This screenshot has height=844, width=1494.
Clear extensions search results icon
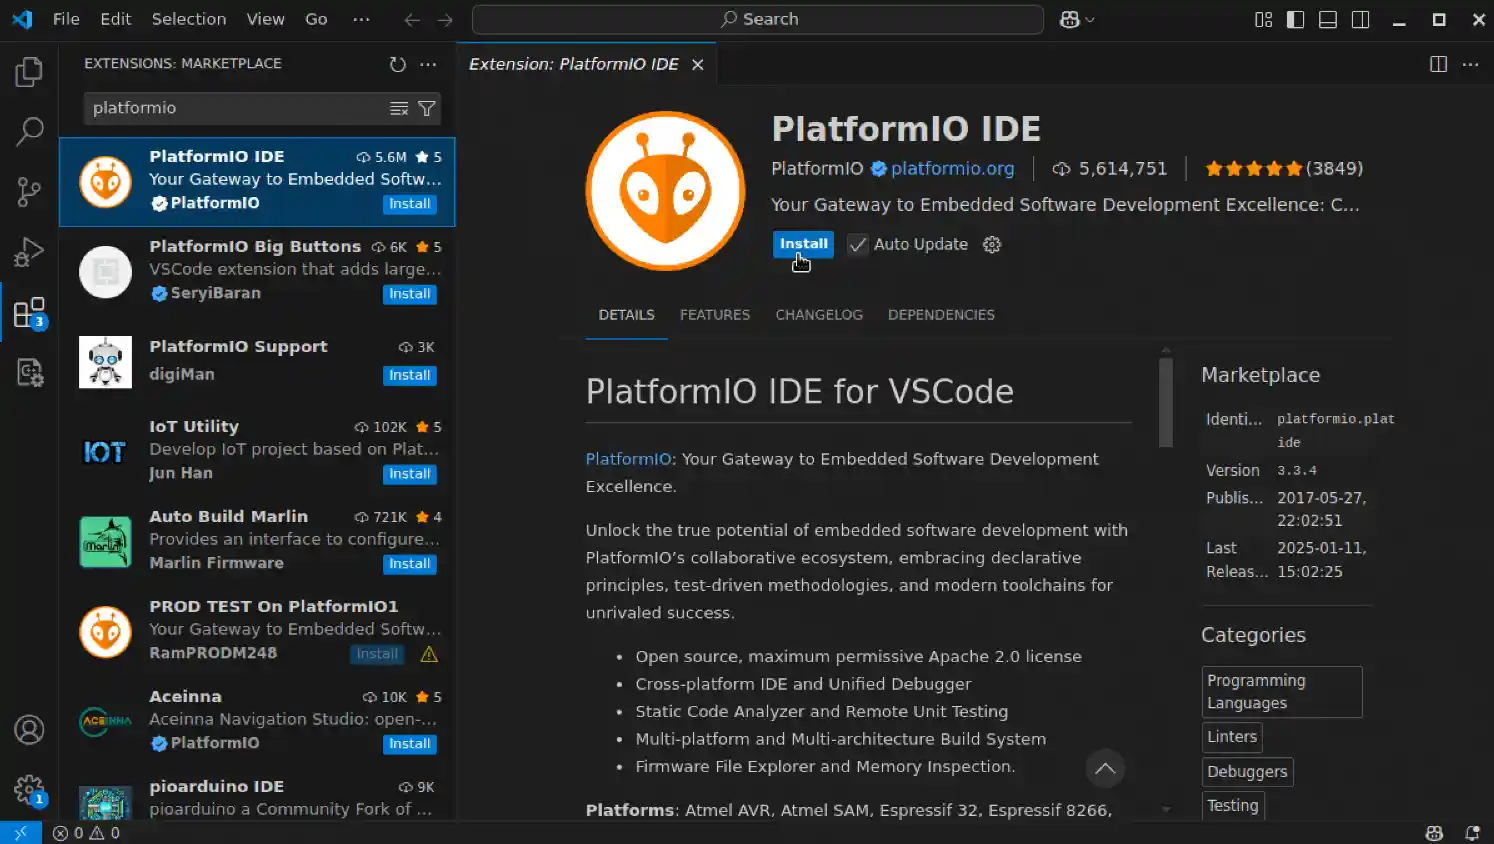click(399, 108)
